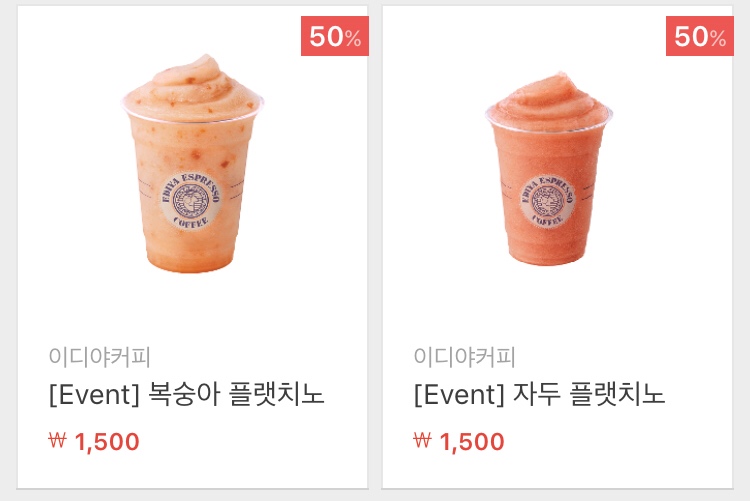Click the whipped top of the peach drink
The width and height of the screenshot is (750, 501).
(x=192, y=87)
